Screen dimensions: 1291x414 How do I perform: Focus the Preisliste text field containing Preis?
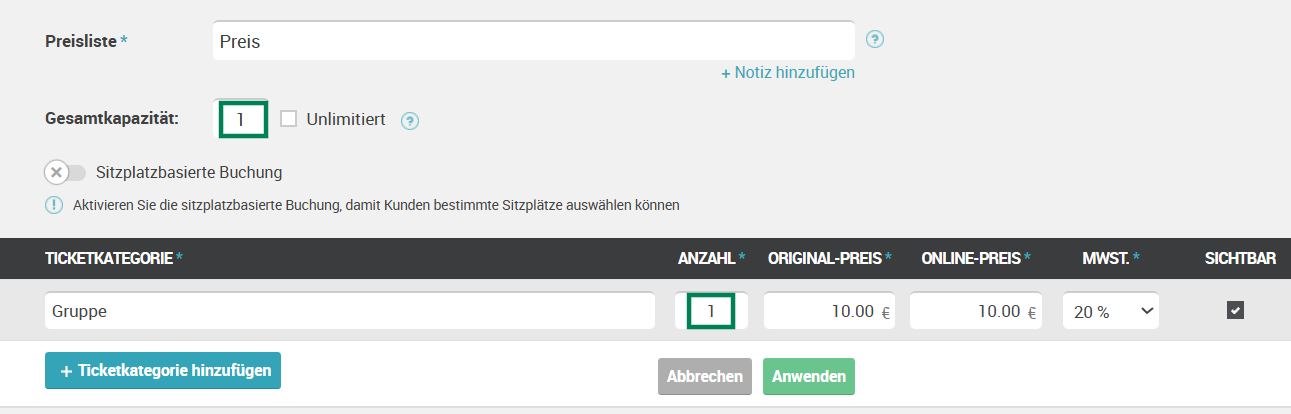tap(534, 41)
